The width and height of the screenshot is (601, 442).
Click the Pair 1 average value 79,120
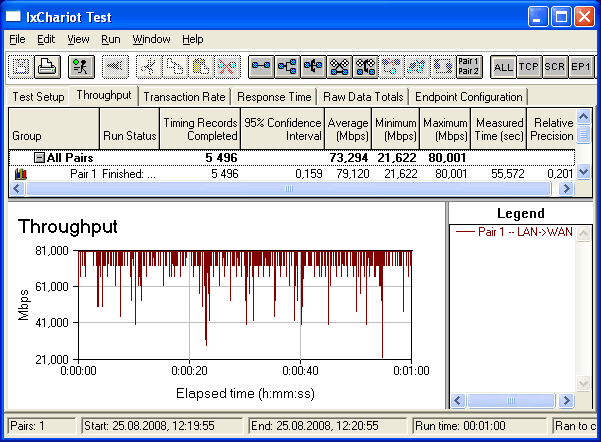353,174
